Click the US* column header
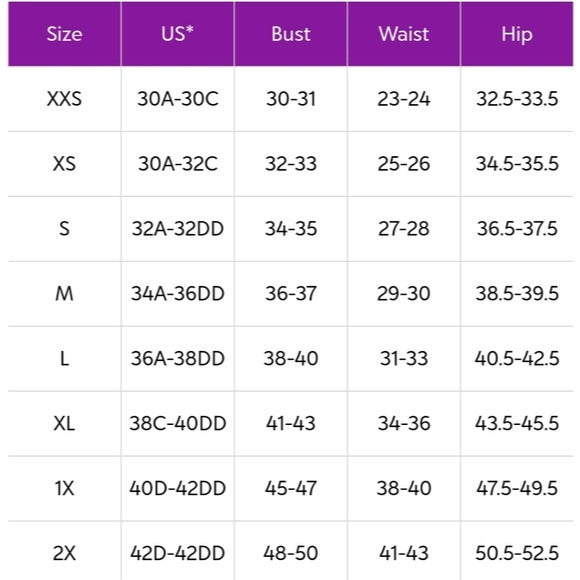 pyautogui.click(x=178, y=34)
